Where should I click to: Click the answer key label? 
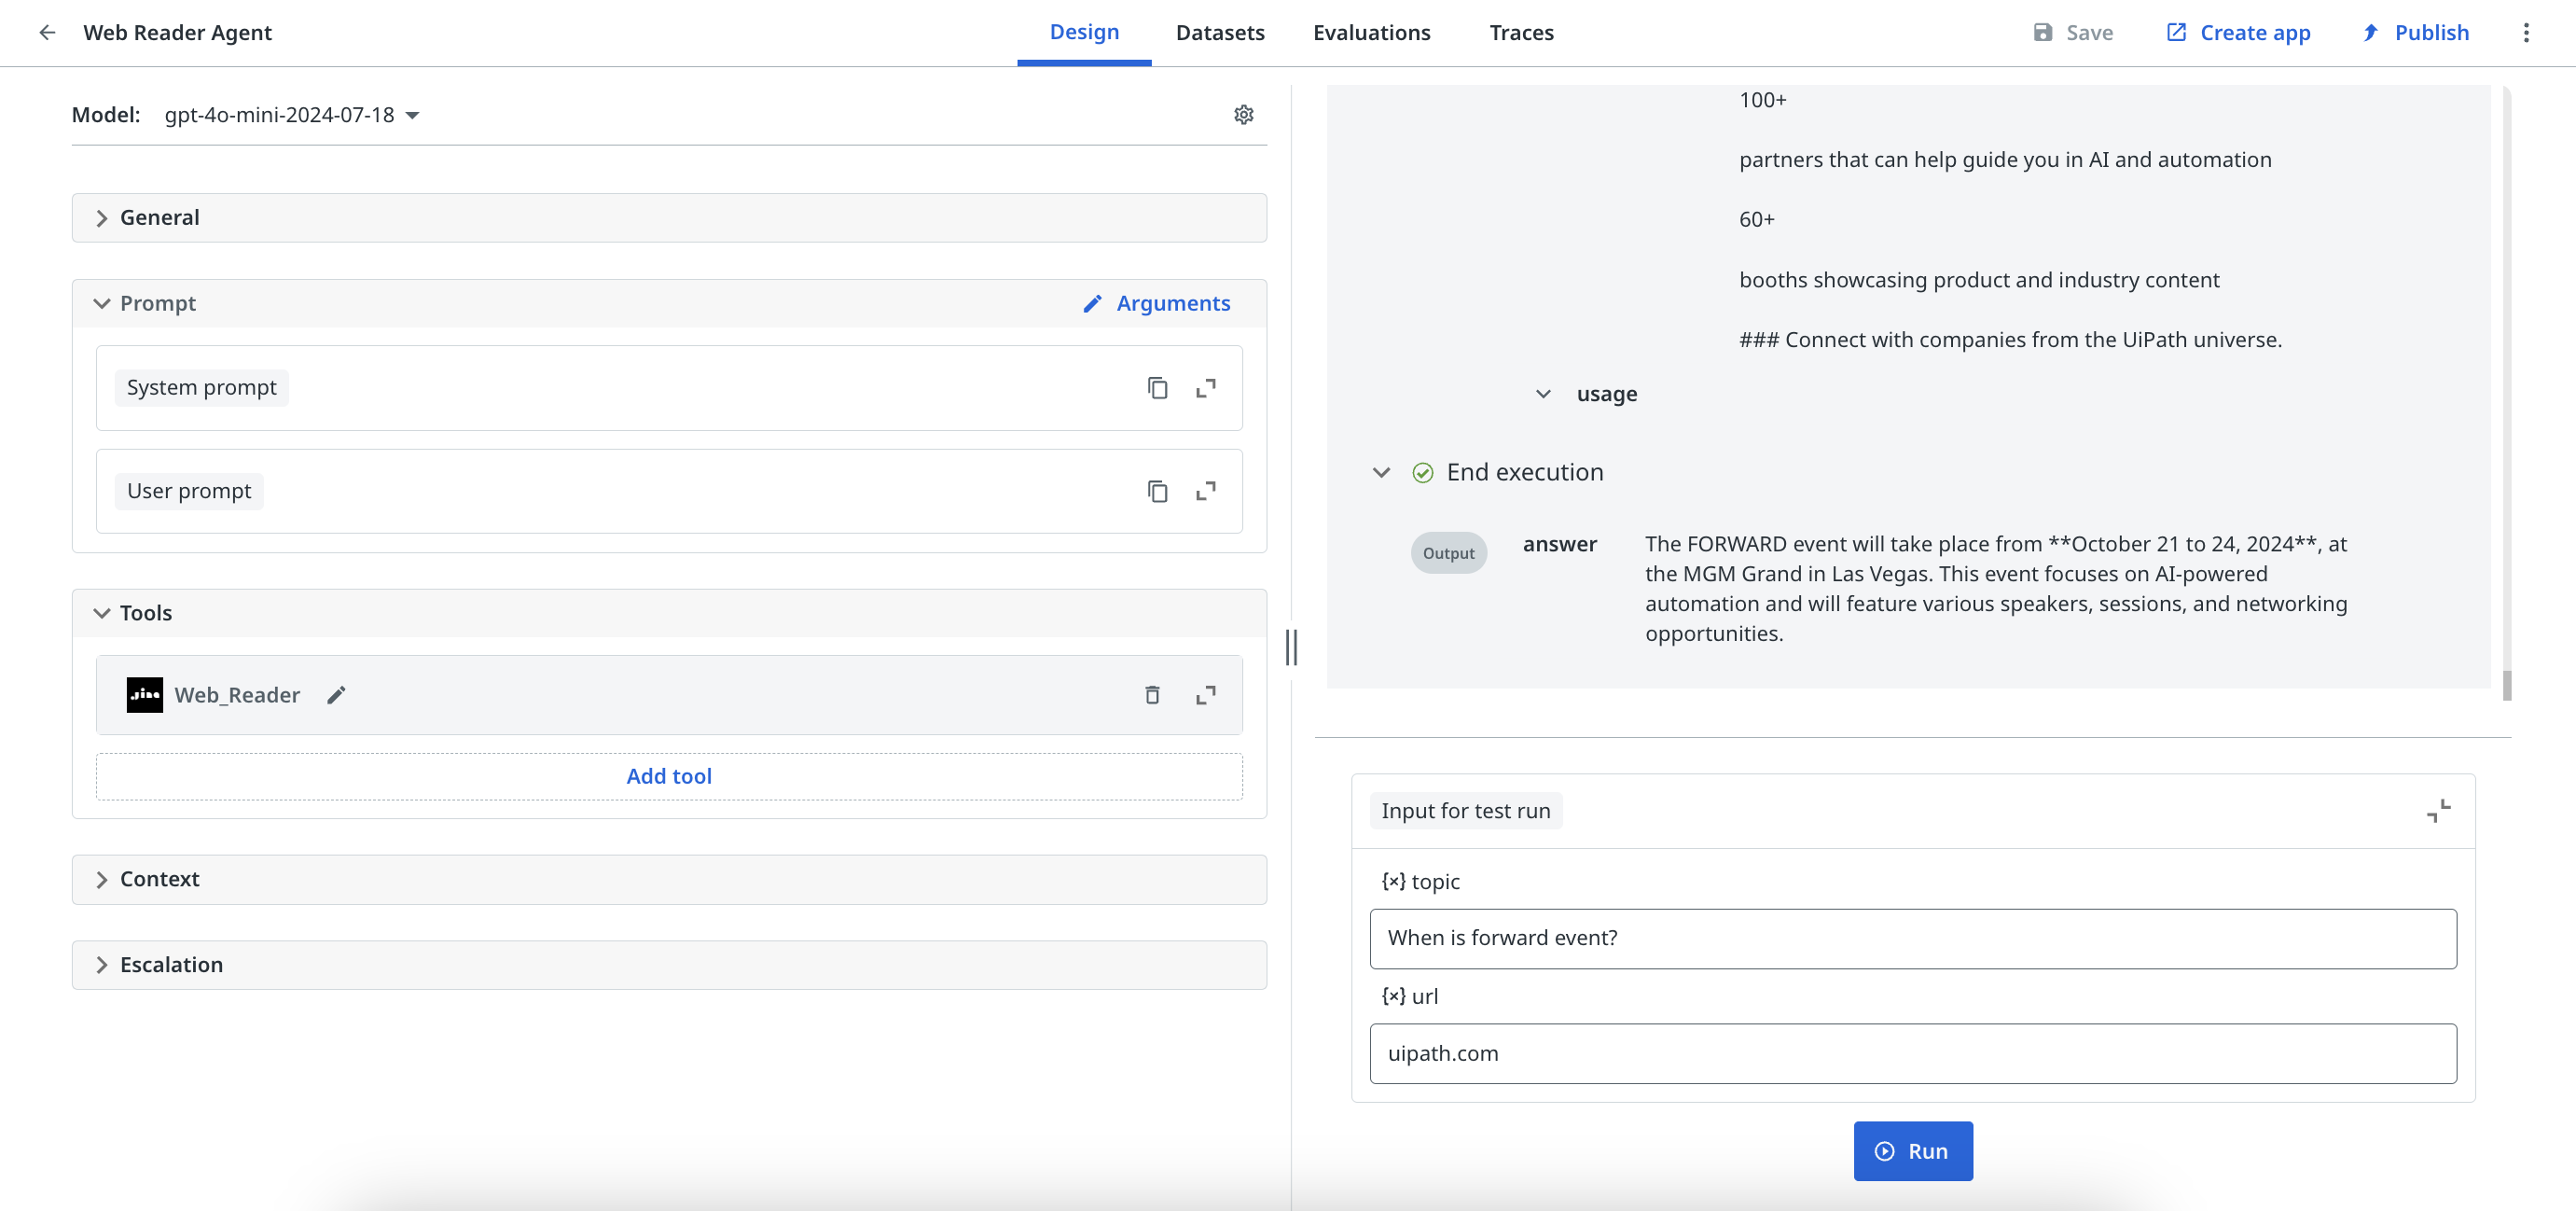point(1559,544)
